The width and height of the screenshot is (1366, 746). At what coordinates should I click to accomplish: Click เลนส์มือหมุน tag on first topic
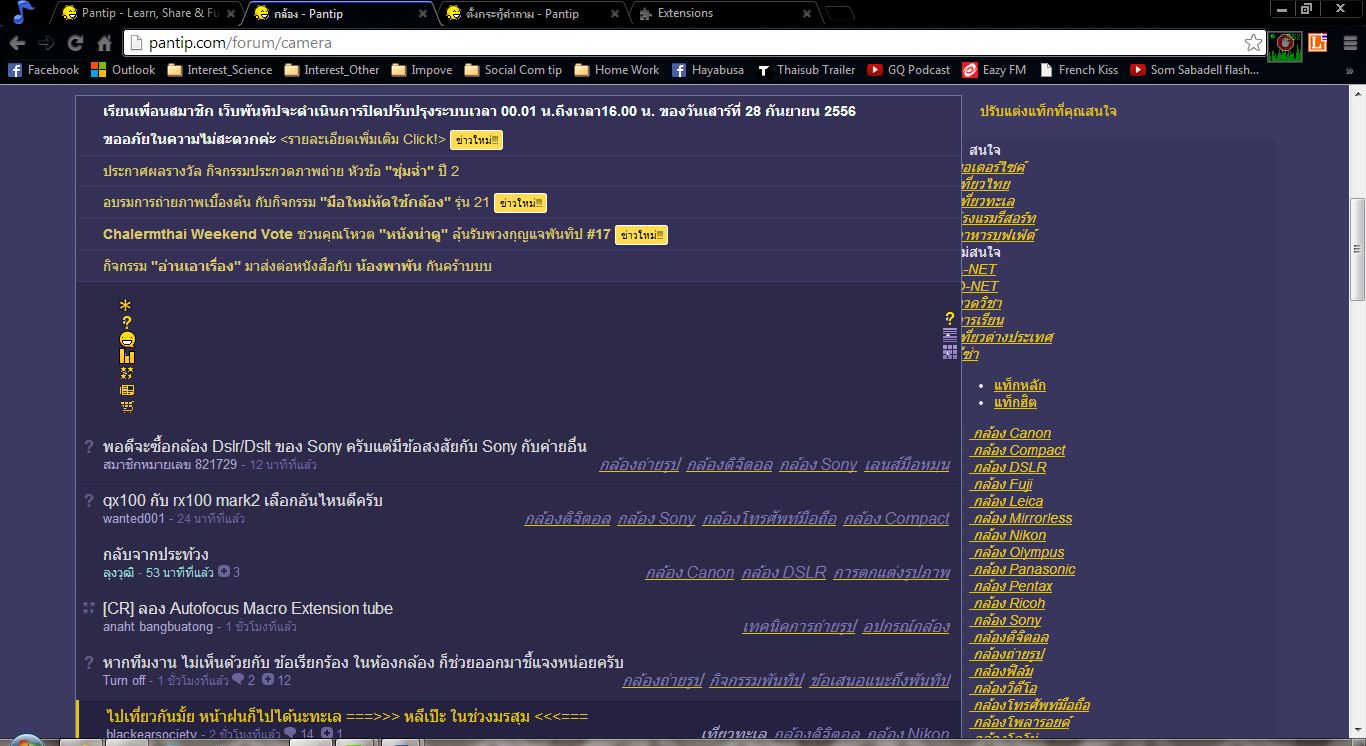[907, 464]
